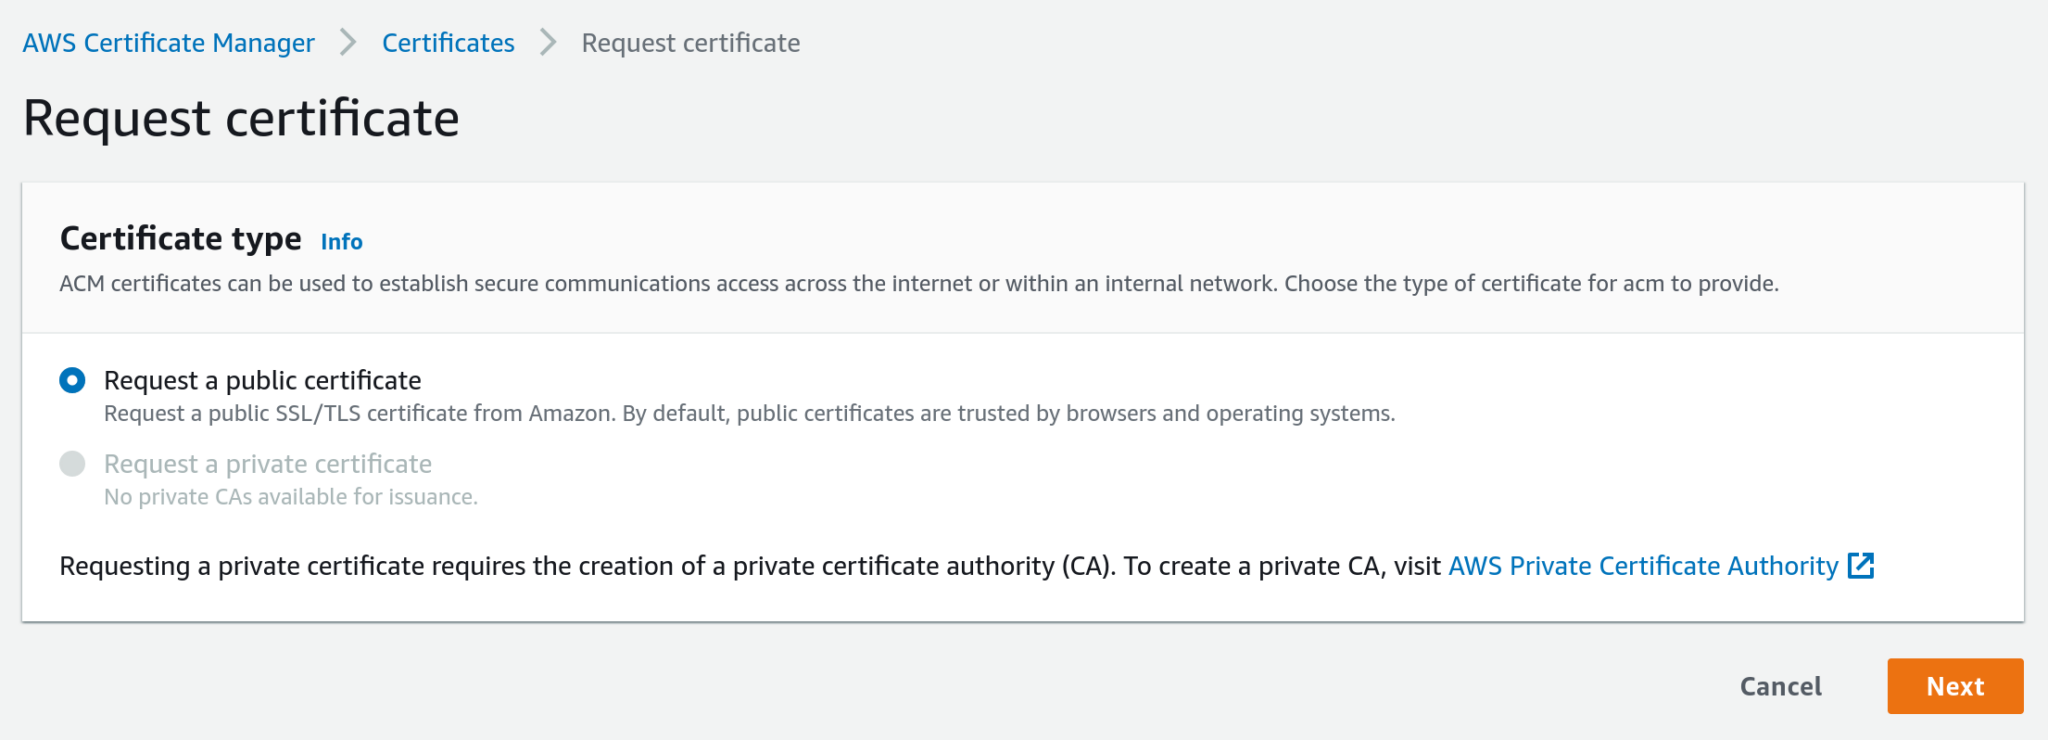Screen dimensions: 2048x740
Task: Open the Info link beside Certificate type
Action: tap(340, 242)
